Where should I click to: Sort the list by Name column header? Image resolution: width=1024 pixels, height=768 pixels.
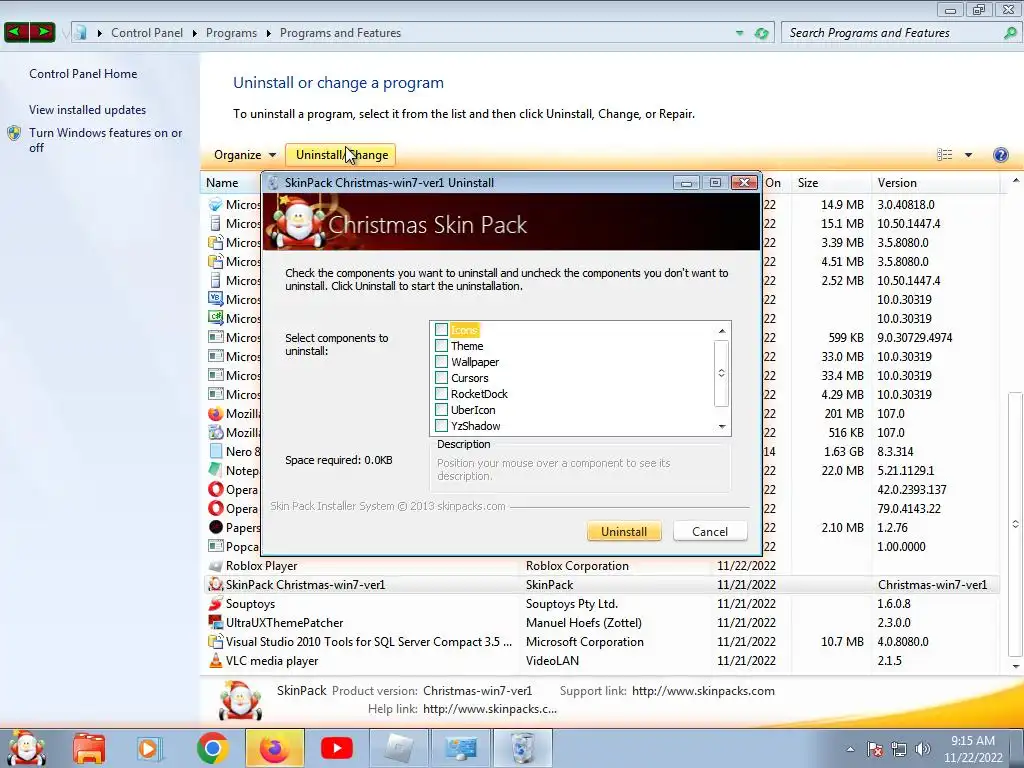tap(222, 183)
